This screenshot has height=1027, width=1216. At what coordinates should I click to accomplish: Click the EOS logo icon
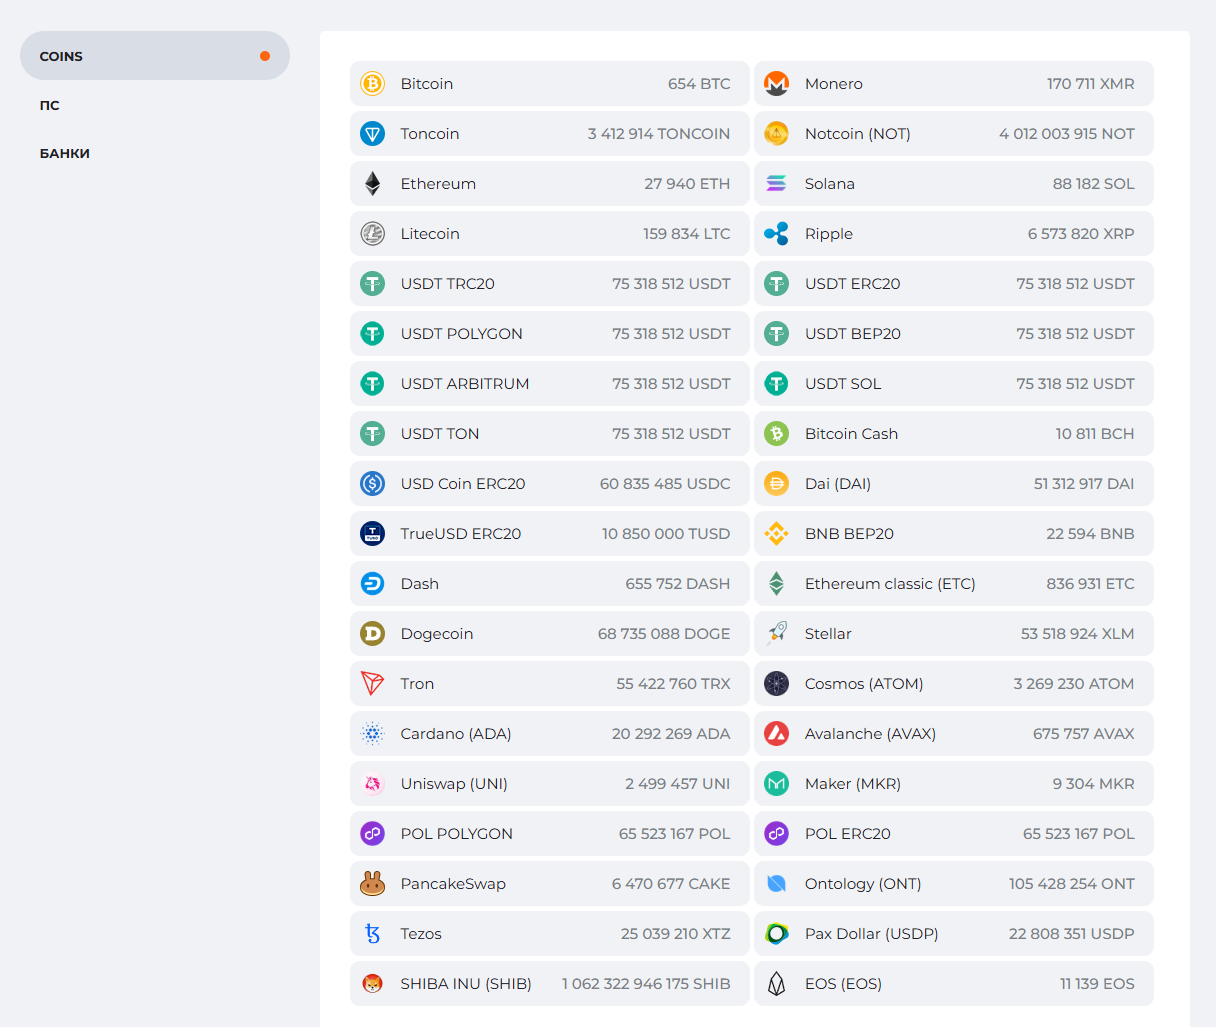(x=777, y=984)
